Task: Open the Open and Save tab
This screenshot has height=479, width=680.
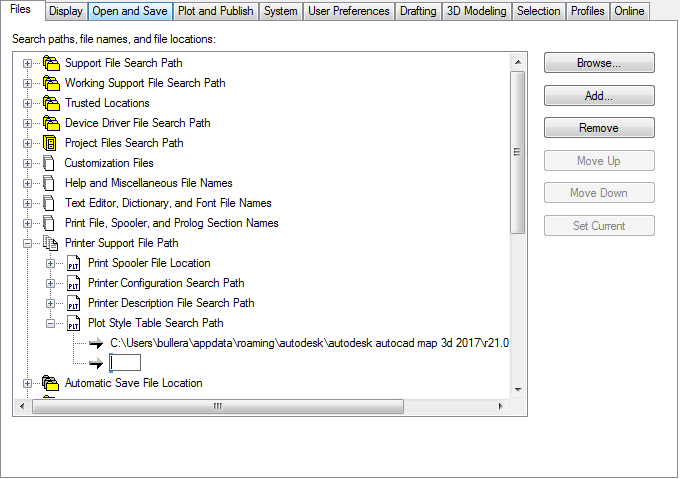Action: (130, 11)
